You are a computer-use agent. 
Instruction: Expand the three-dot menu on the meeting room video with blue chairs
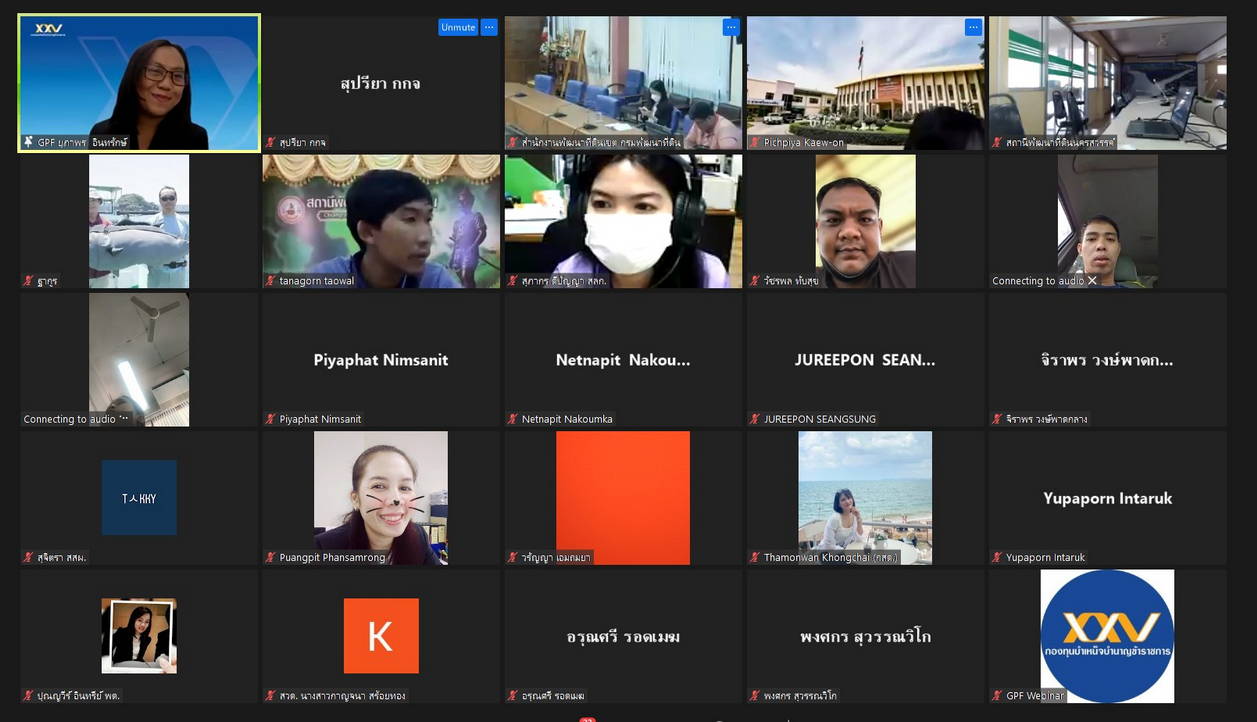coord(731,27)
